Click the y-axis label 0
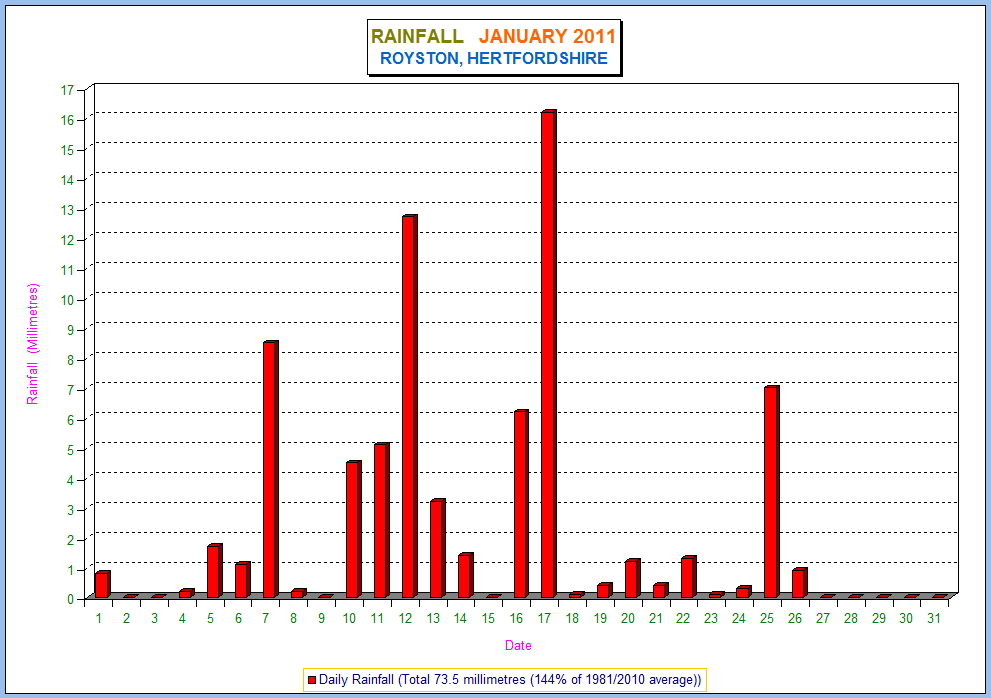Screen dimensions: 991x698 tap(71, 599)
